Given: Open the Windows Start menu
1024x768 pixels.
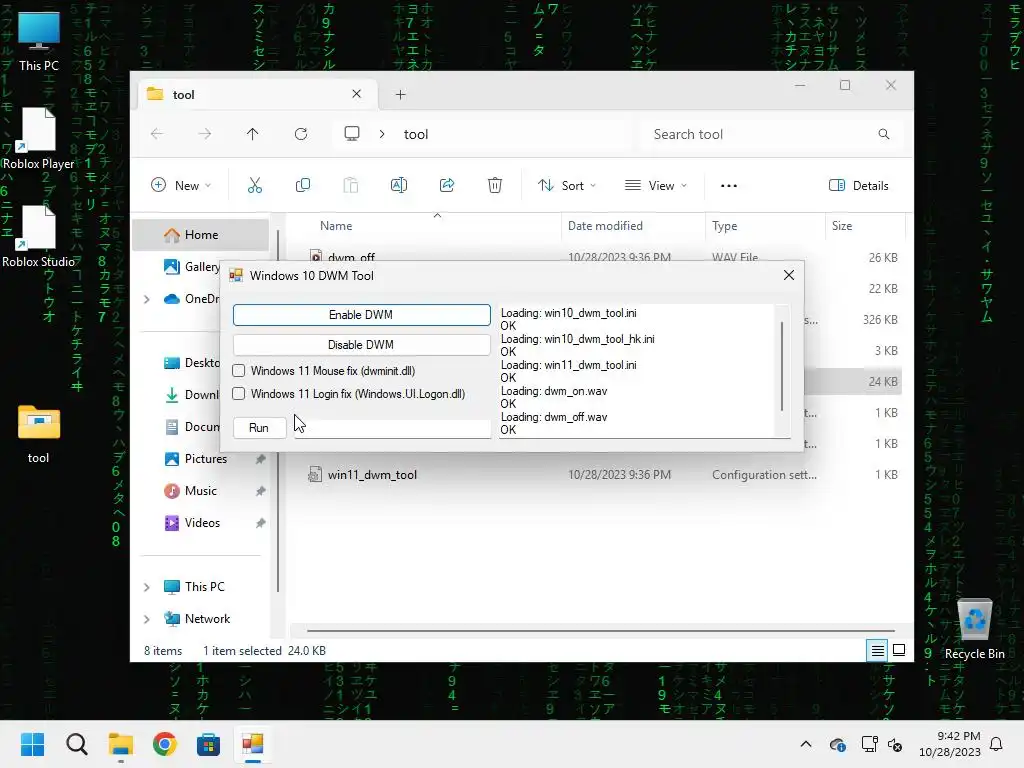Looking at the screenshot, I should (33, 744).
